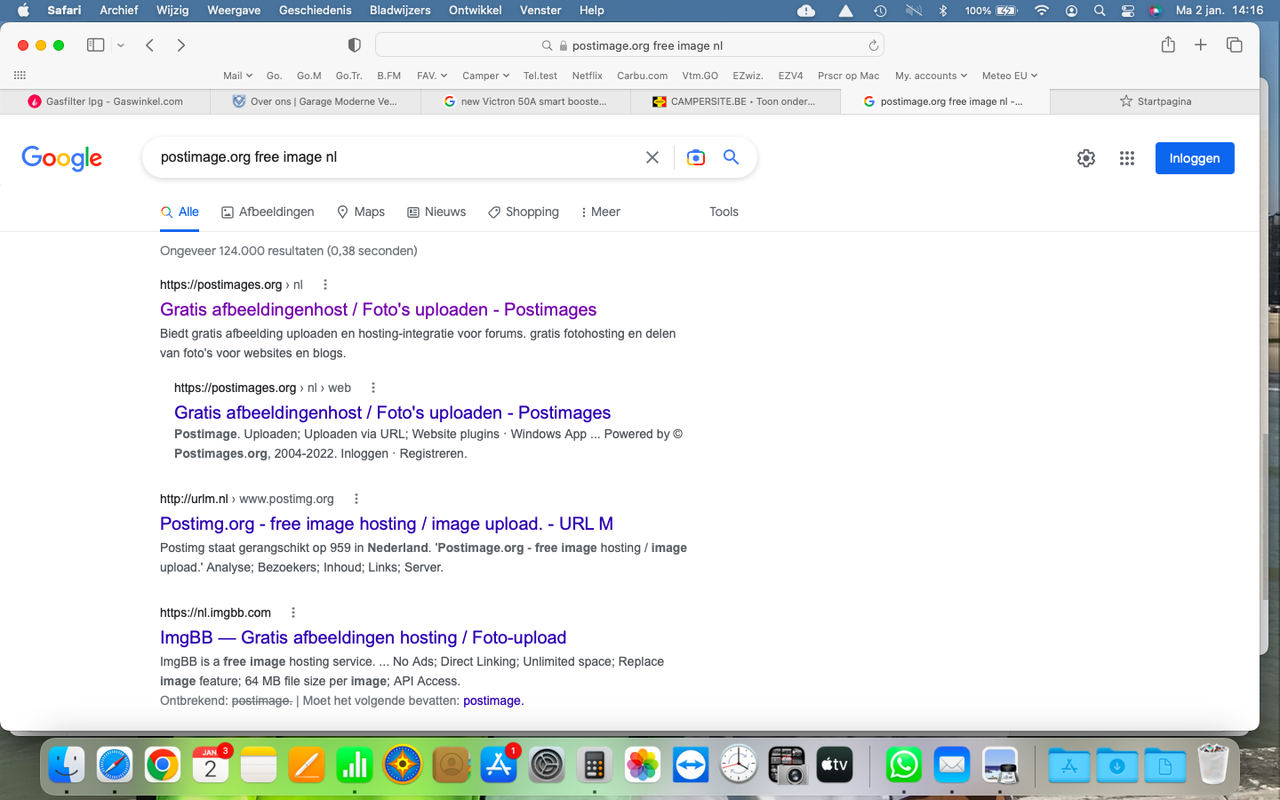Open the Netflix bookmark
The height and width of the screenshot is (800, 1280).
[x=587, y=75]
